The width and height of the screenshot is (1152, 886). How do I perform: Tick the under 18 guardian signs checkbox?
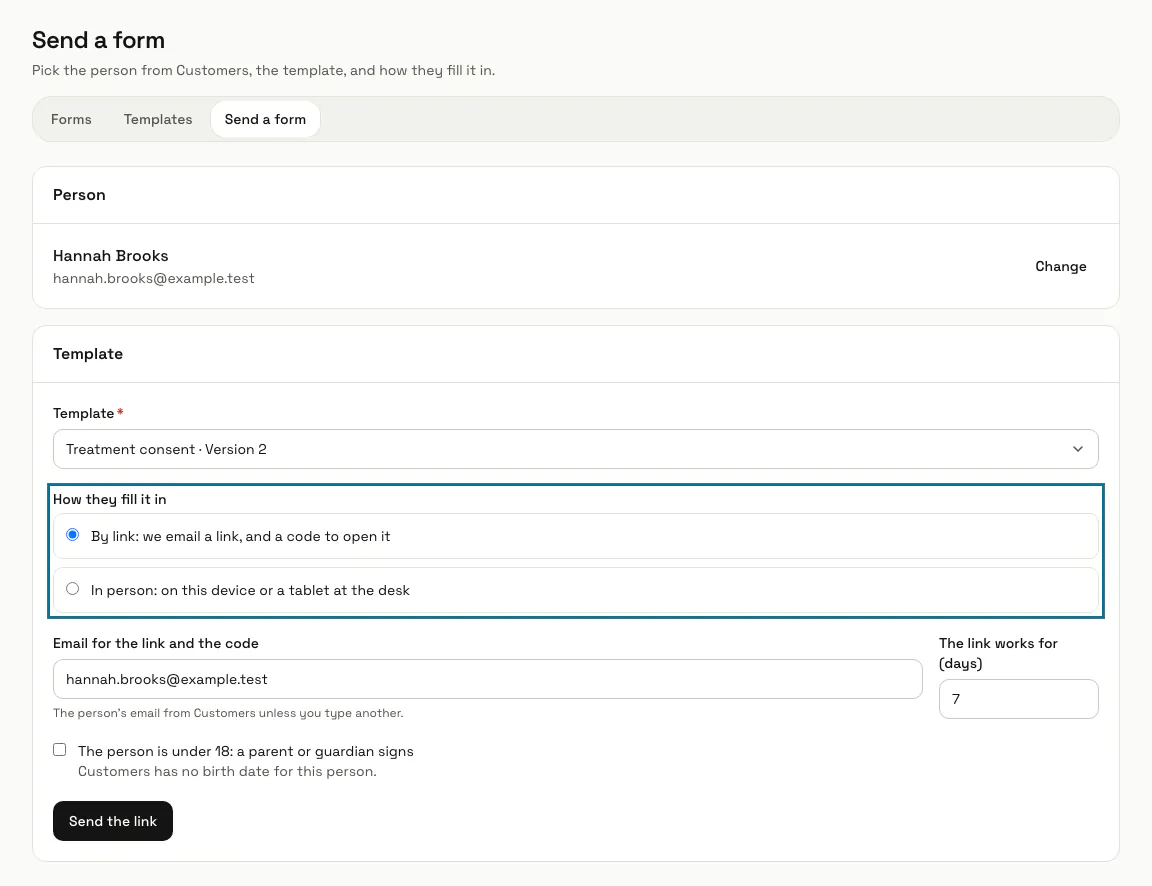click(60, 749)
